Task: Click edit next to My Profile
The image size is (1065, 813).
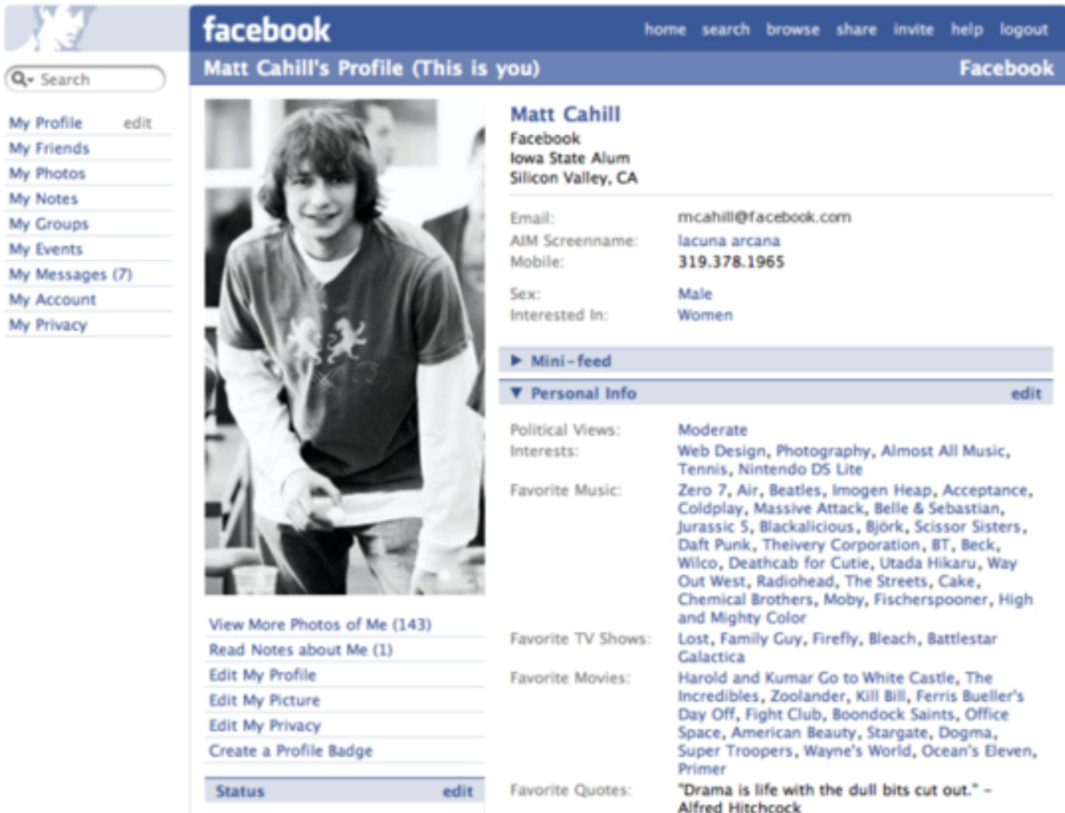Action: pos(137,123)
